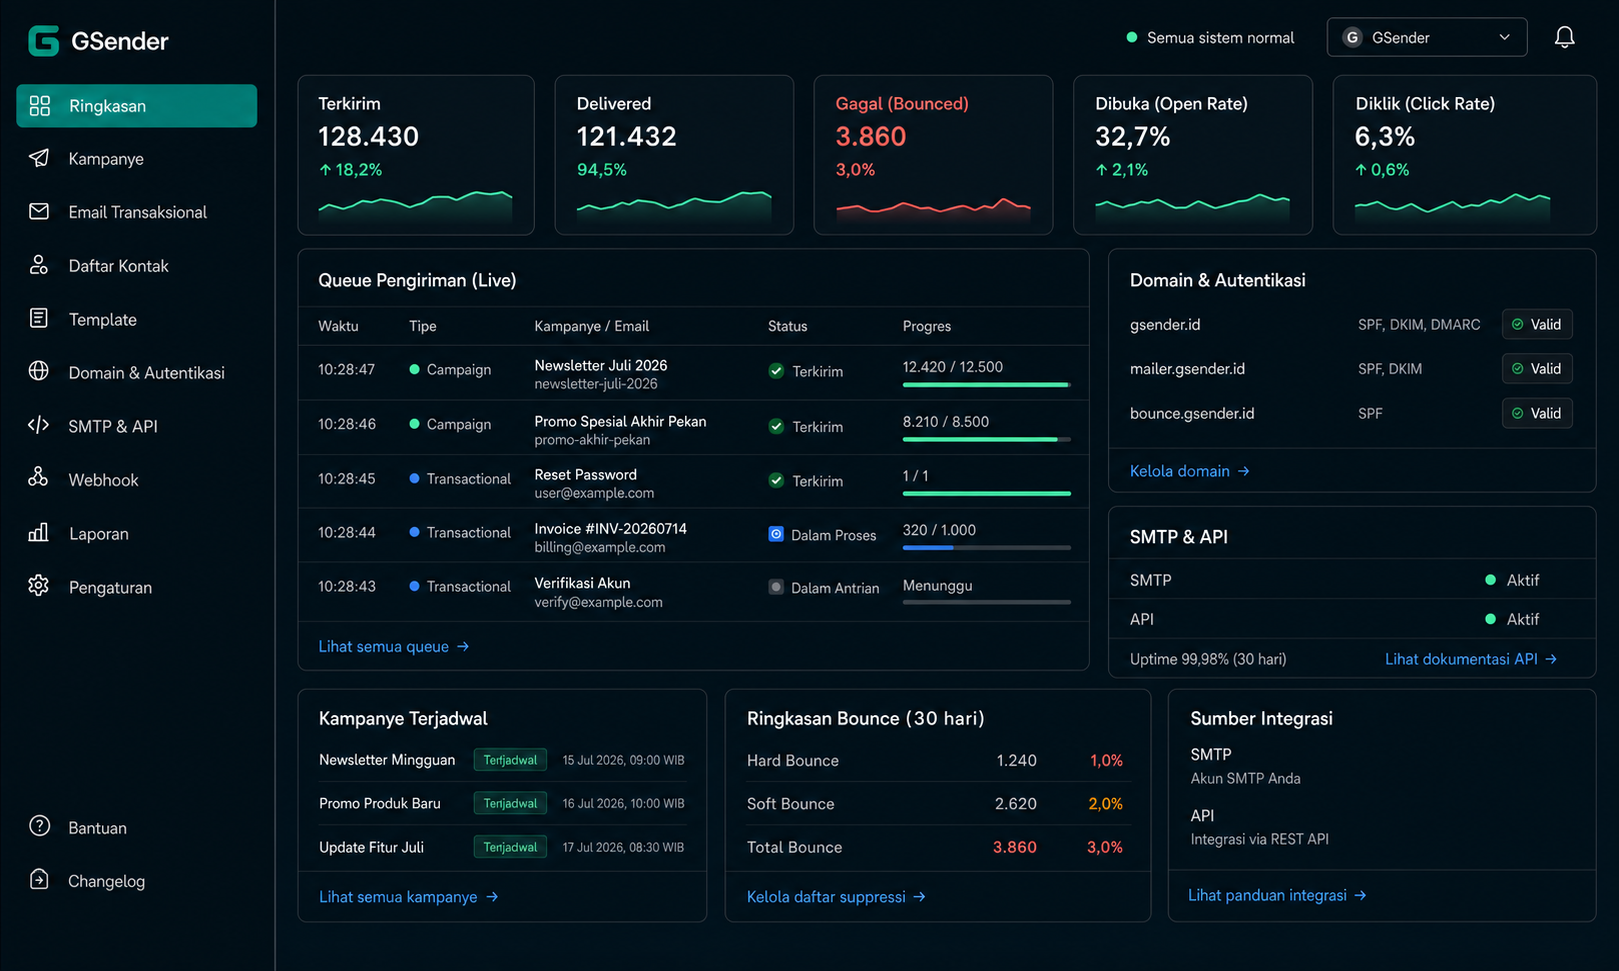The image size is (1619, 971).
Task: Click 'billing@example.com' in queue
Action: tap(600, 547)
